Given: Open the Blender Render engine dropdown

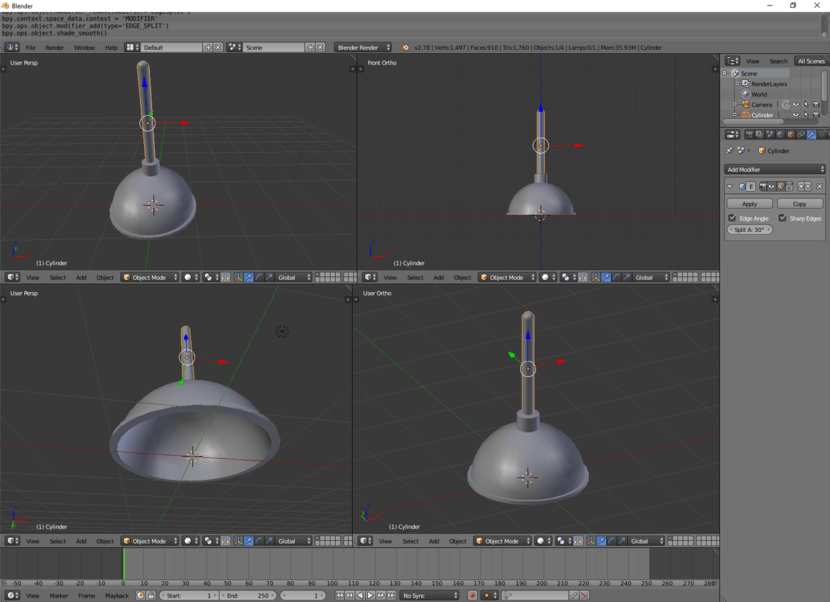Looking at the screenshot, I should click(363, 48).
